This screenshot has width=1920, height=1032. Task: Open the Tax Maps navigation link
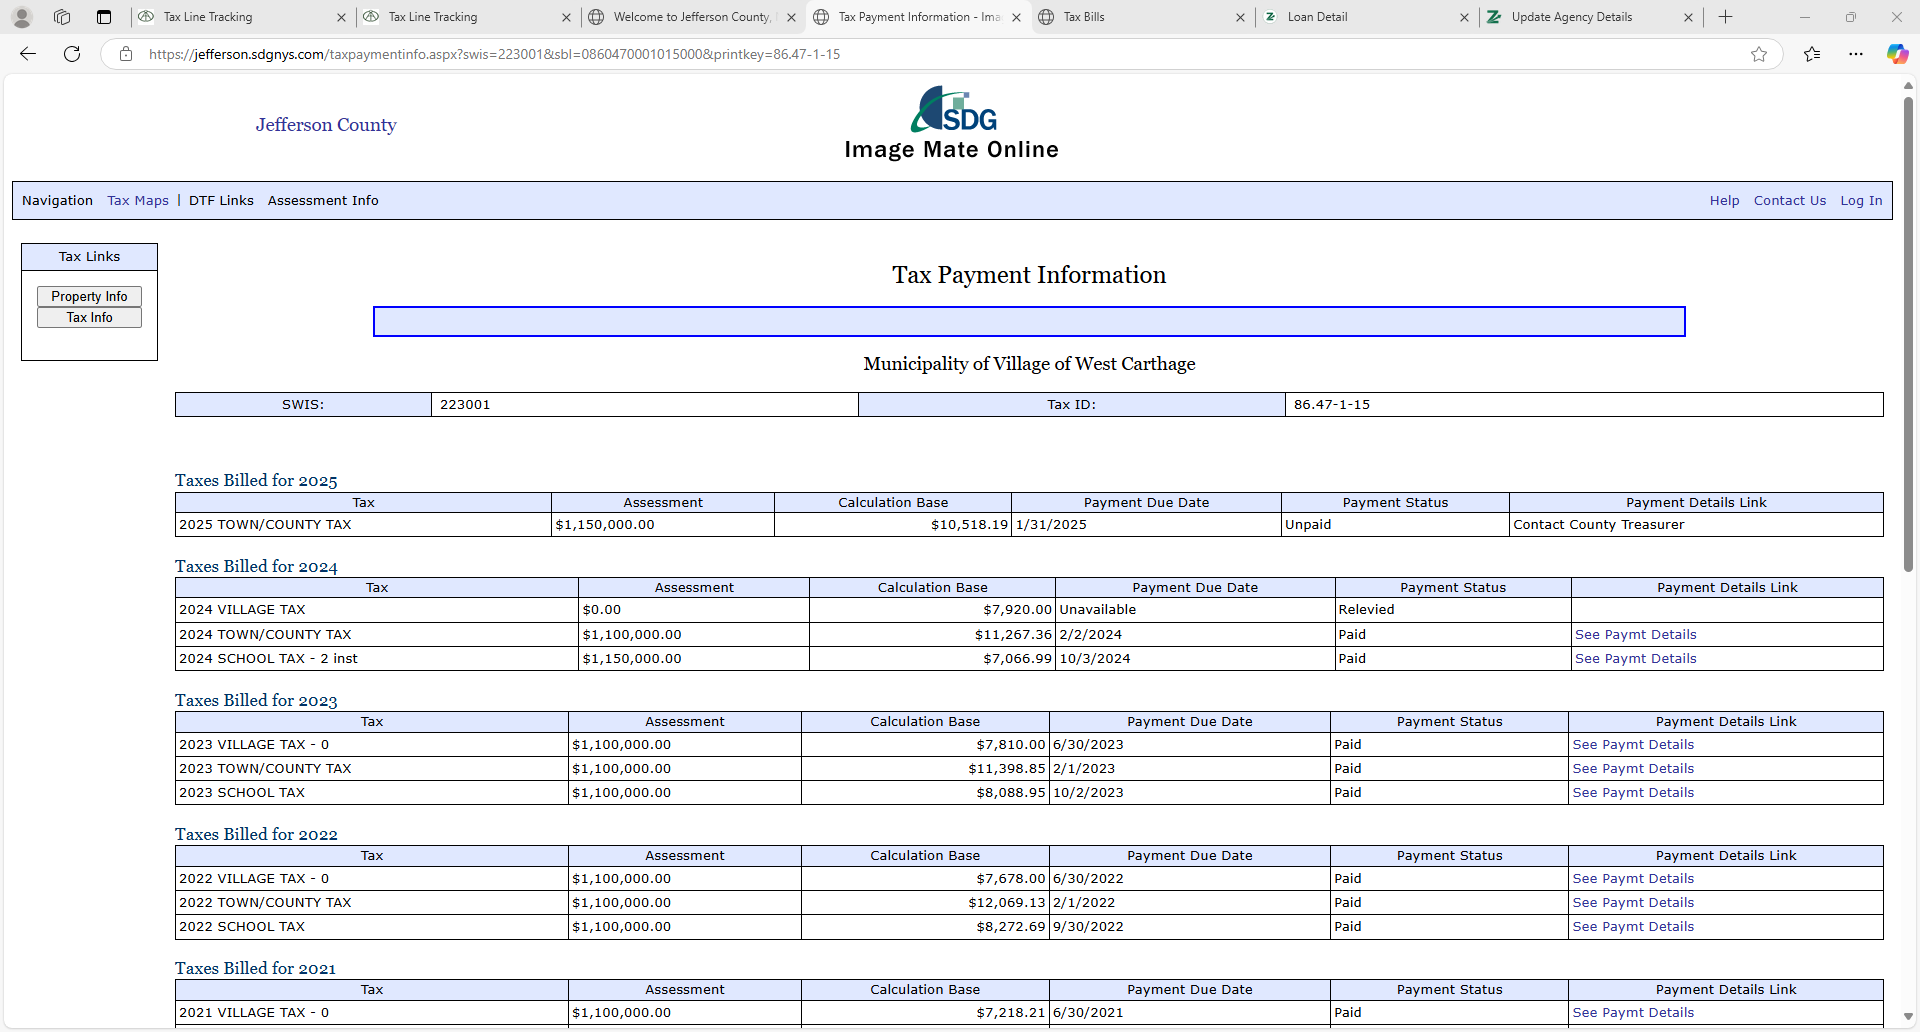138,201
